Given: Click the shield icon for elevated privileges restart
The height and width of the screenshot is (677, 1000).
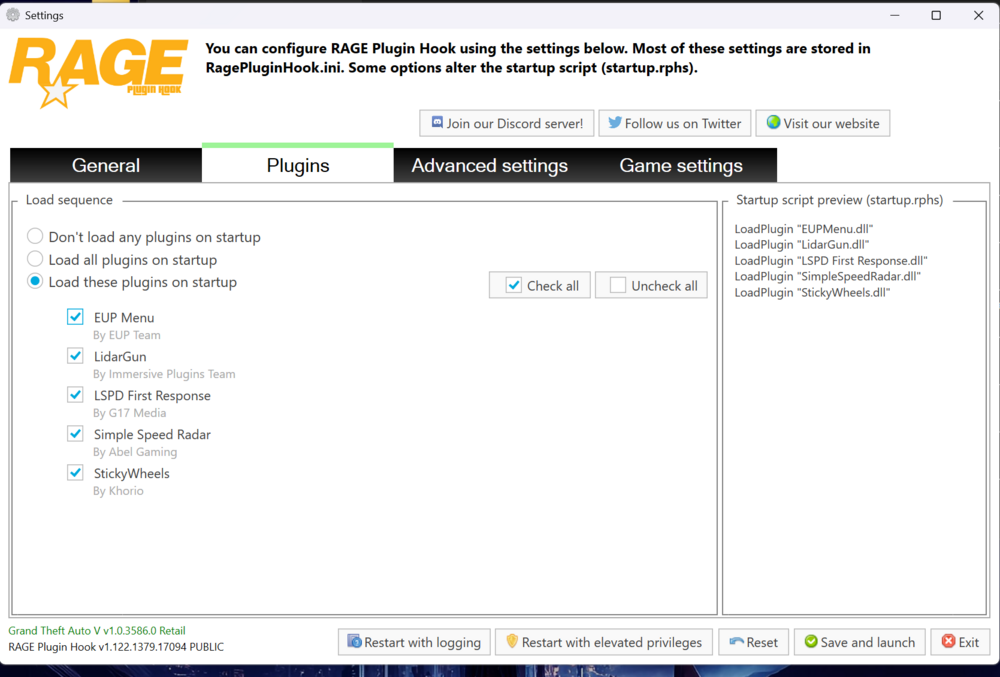Looking at the screenshot, I should coord(512,642).
